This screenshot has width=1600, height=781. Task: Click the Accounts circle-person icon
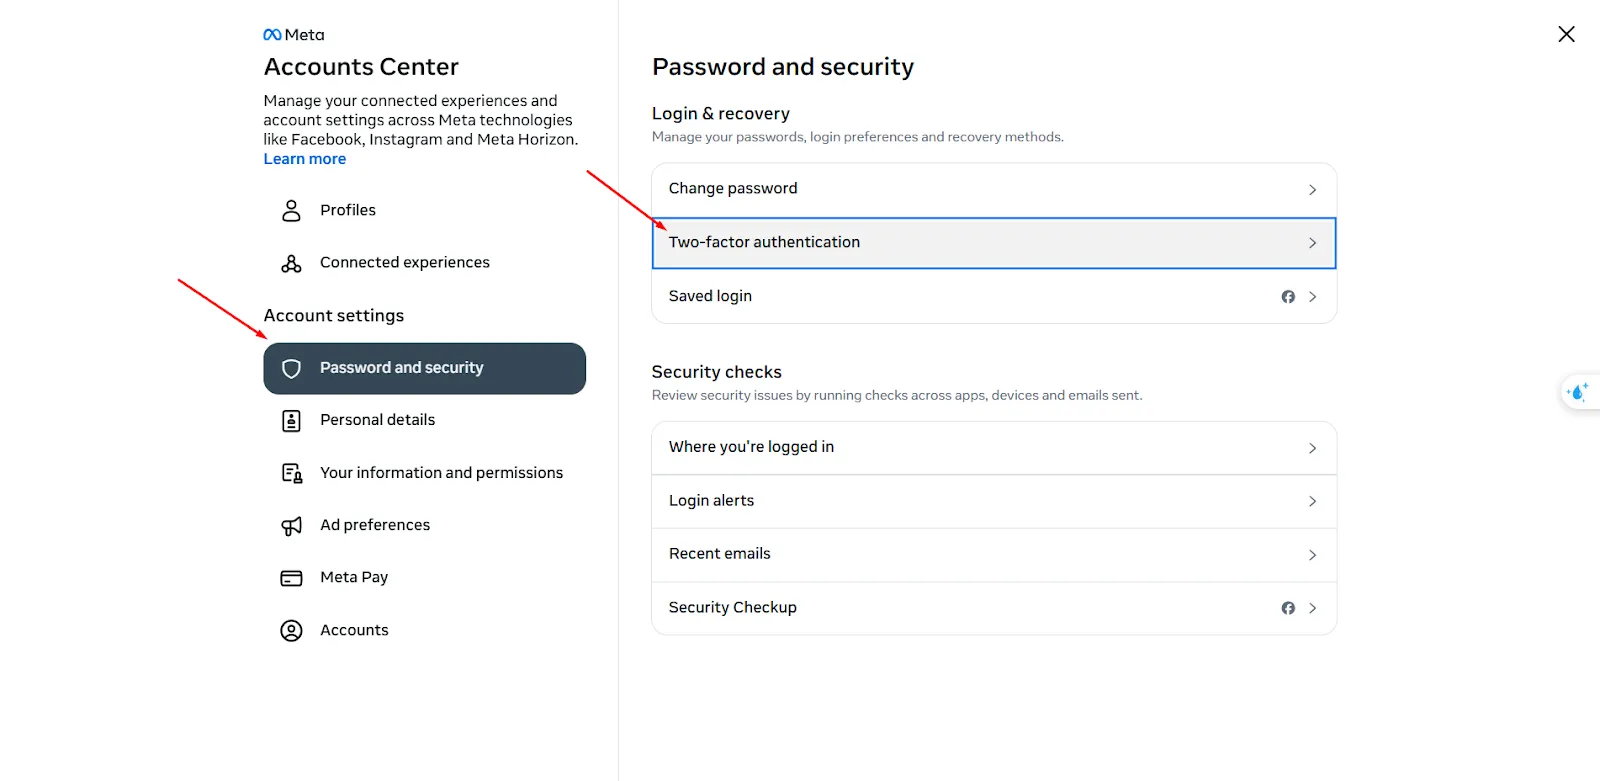click(291, 631)
